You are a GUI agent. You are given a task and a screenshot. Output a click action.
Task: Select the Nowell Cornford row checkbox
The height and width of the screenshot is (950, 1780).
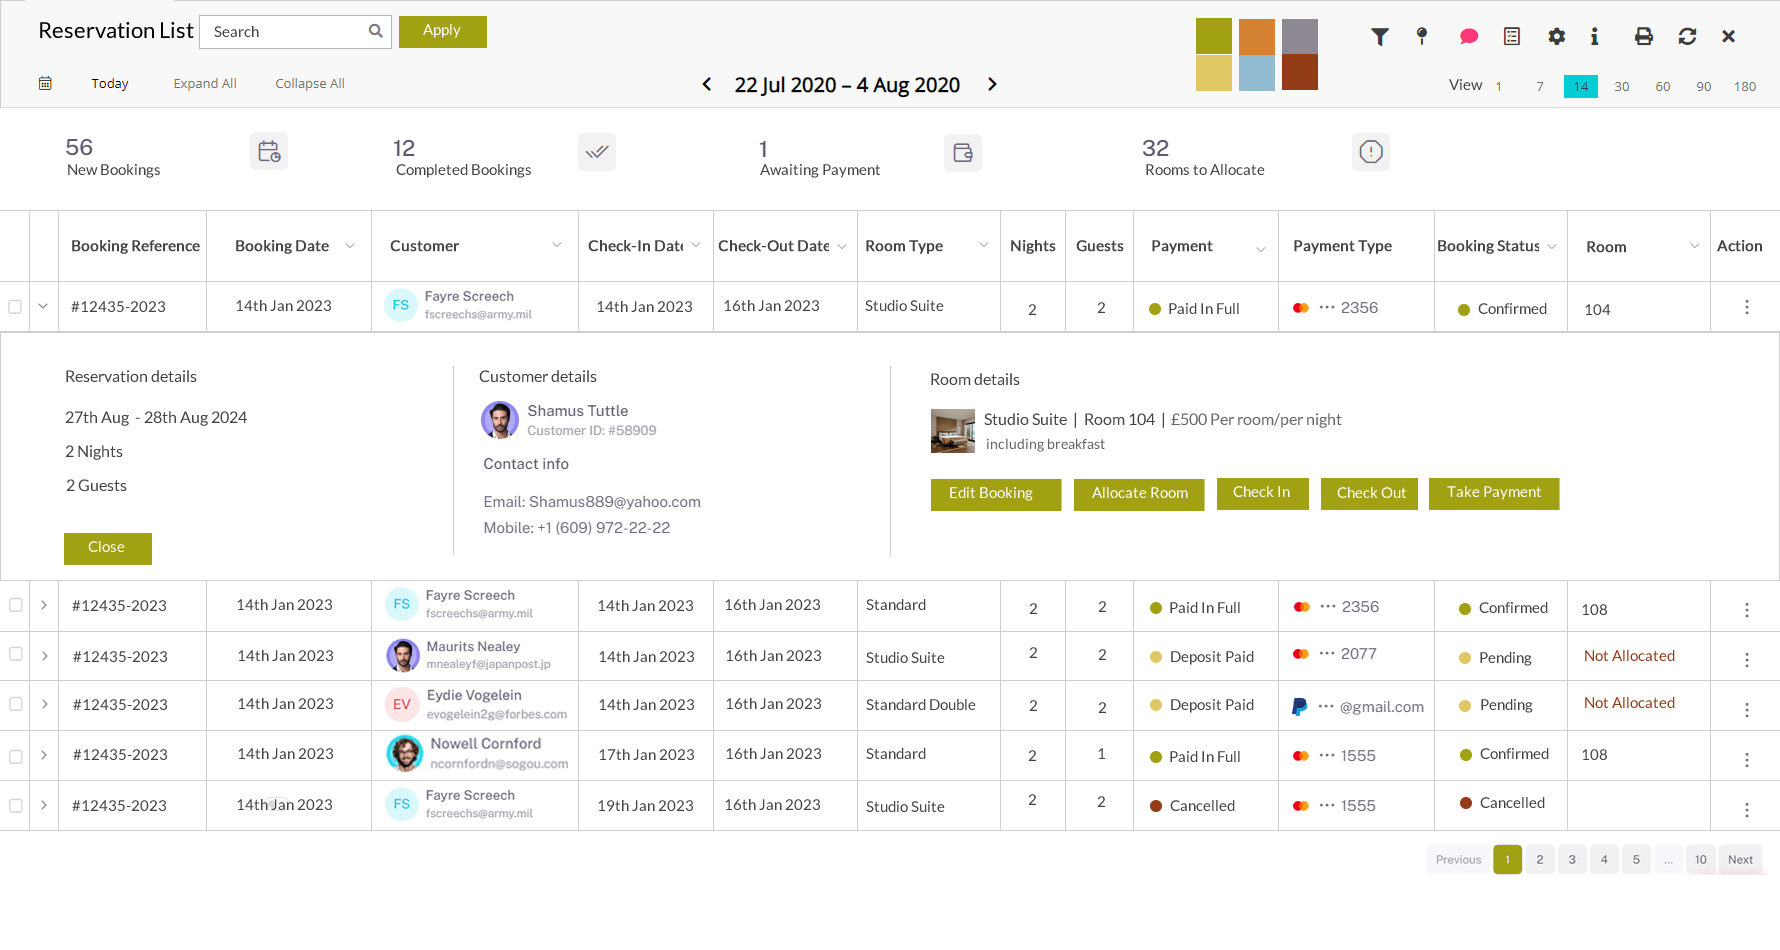click(x=16, y=756)
